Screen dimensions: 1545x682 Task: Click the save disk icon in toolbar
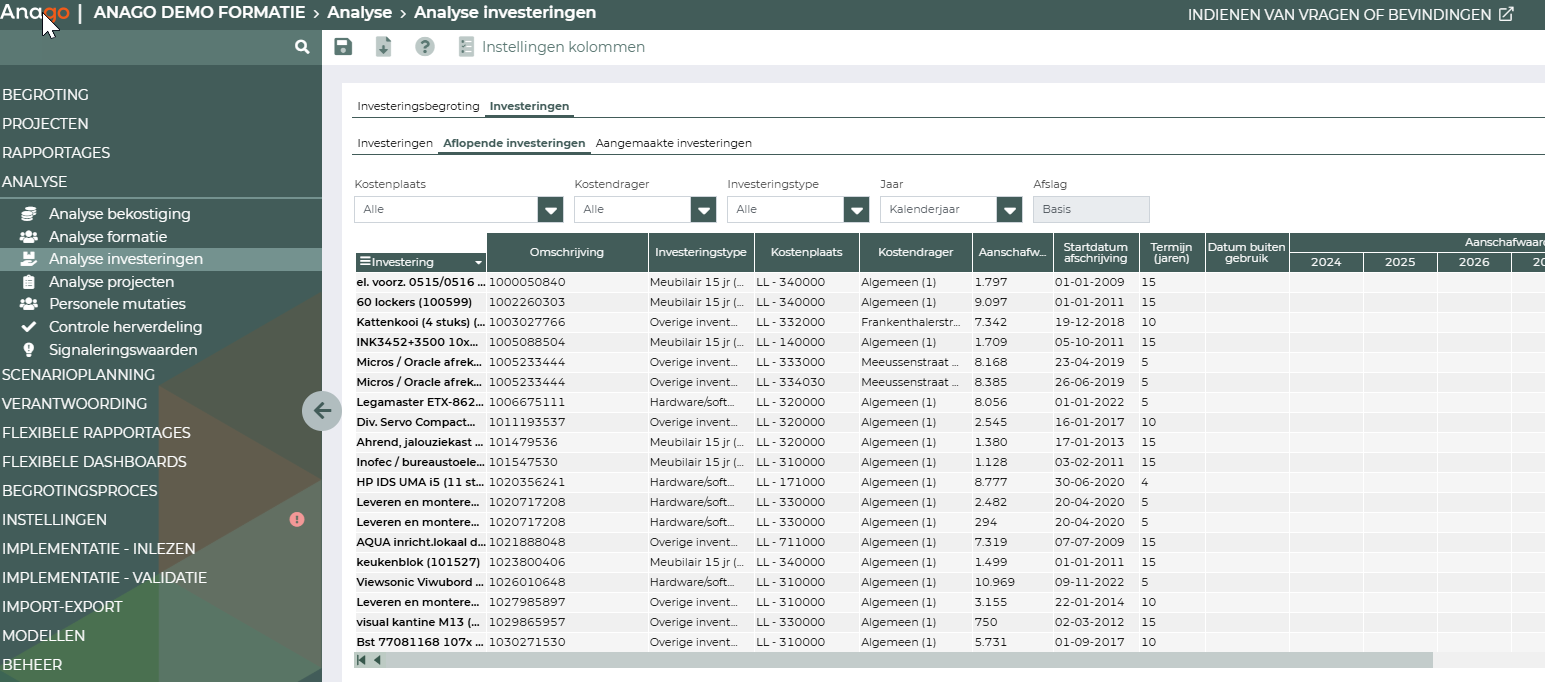click(x=343, y=47)
